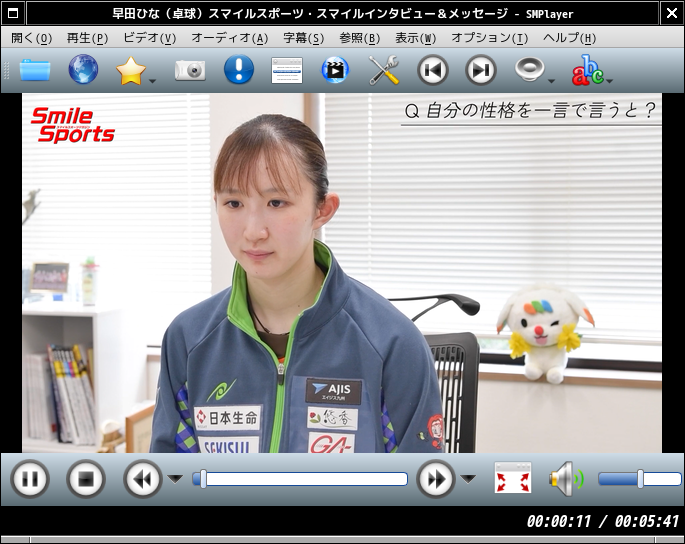Image resolution: width=685 pixels, height=544 pixels.
Task: Click the seek bar to jump in video
Action: (300, 479)
